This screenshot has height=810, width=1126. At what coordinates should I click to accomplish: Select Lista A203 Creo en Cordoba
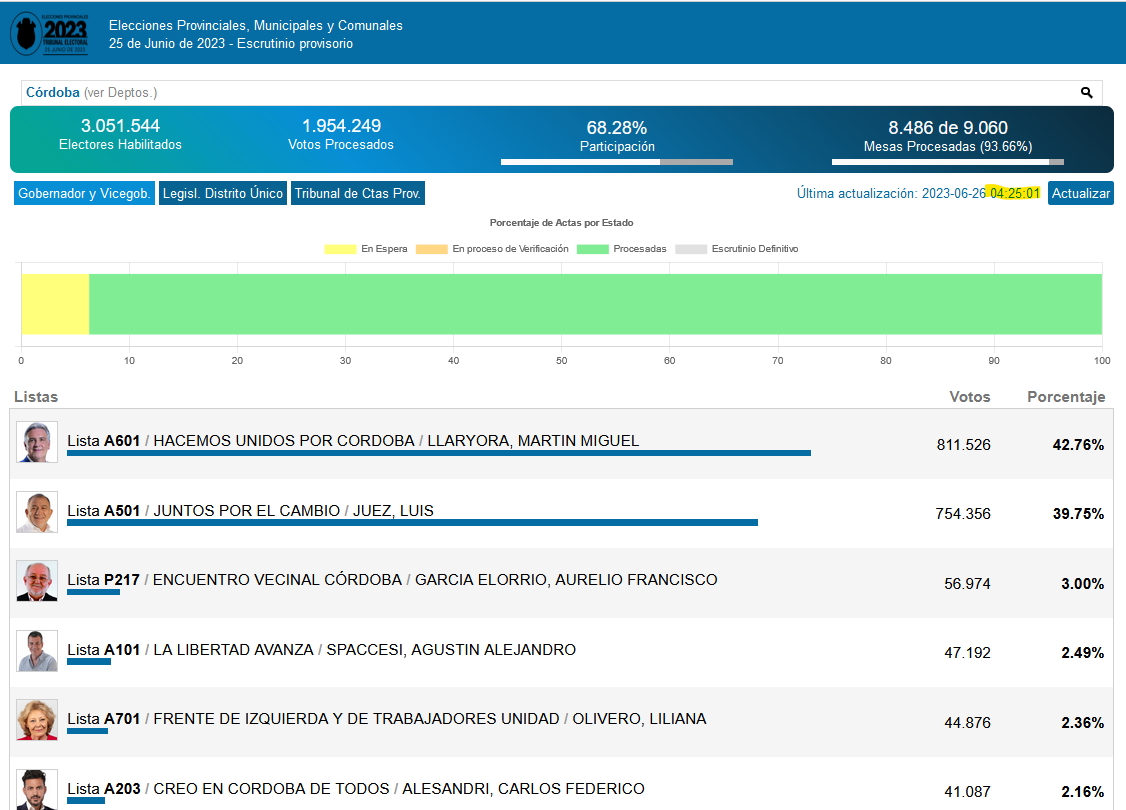(x=356, y=788)
